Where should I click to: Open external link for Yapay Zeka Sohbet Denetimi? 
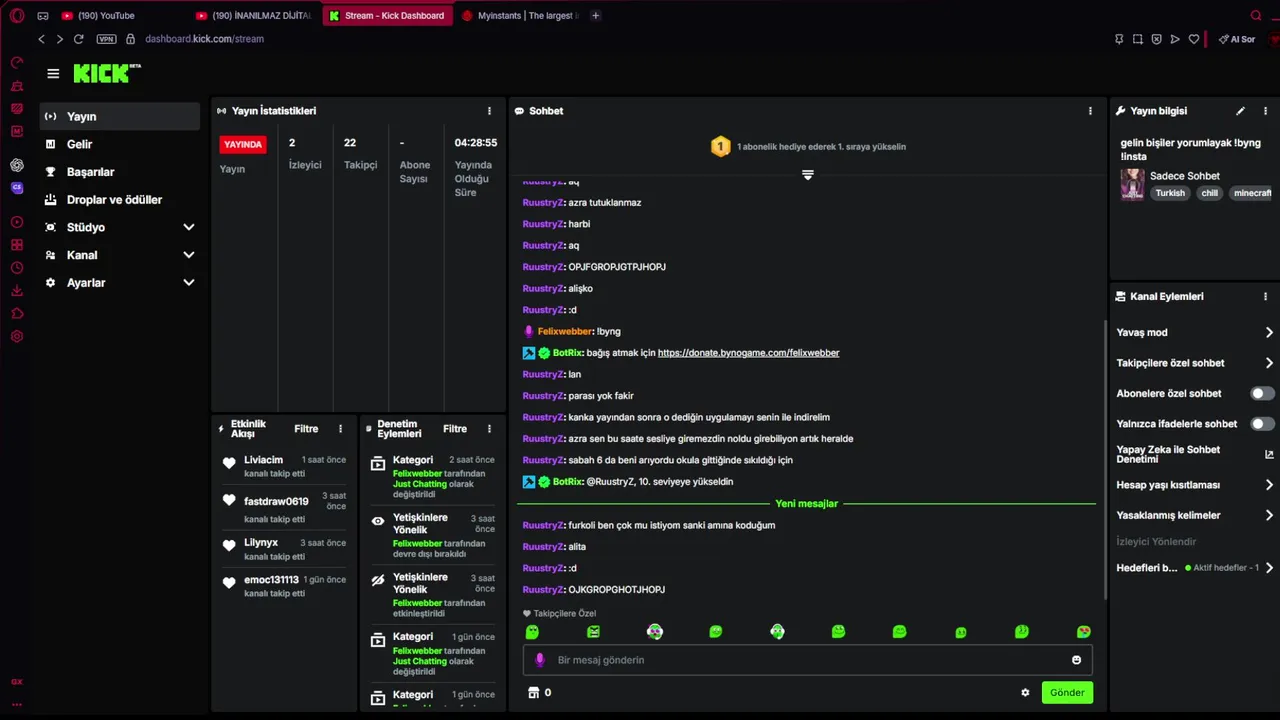click(1269, 454)
